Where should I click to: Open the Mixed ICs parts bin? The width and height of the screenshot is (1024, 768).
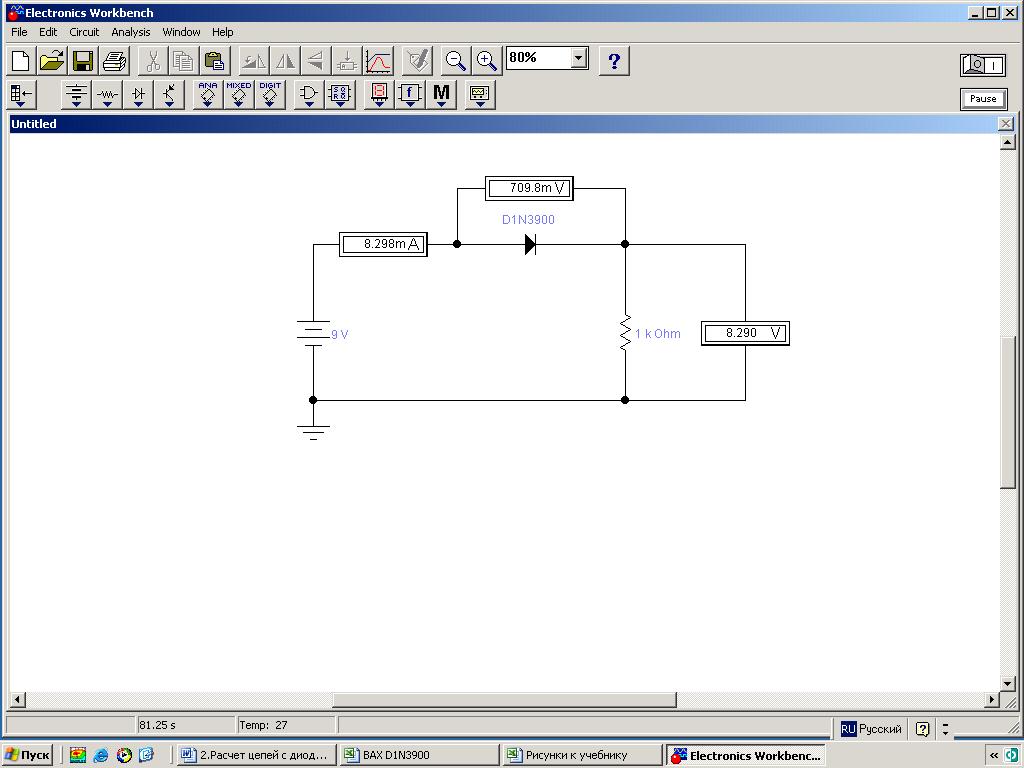coord(239,94)
